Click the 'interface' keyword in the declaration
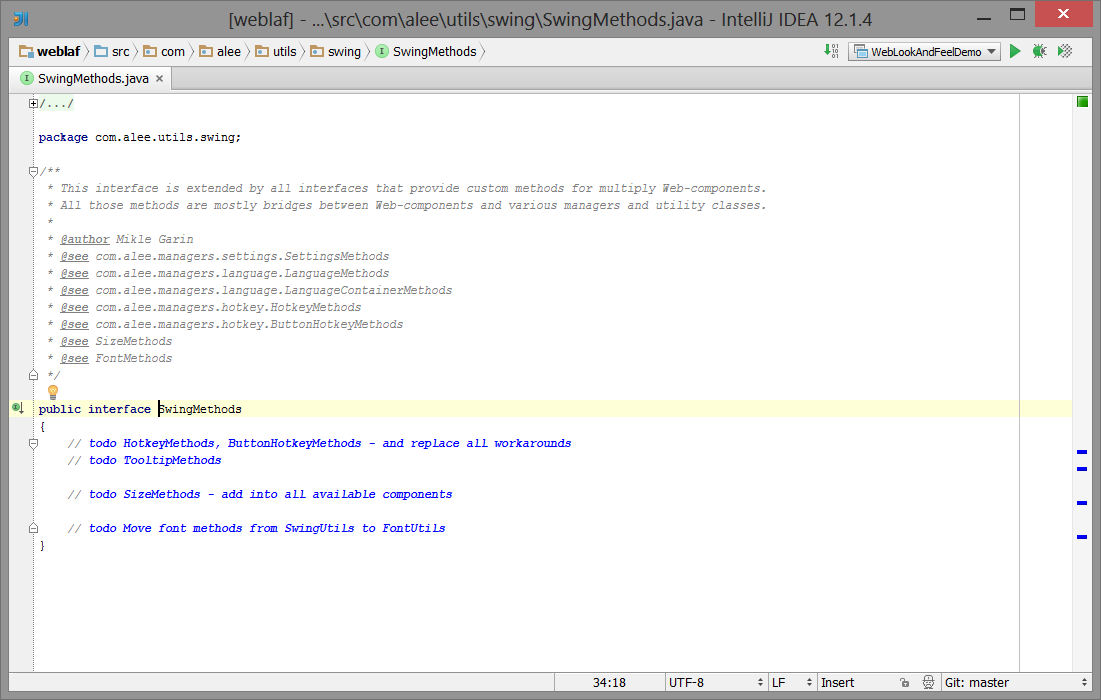Viewport: 1101px width, 700px height. pos(119,409)
